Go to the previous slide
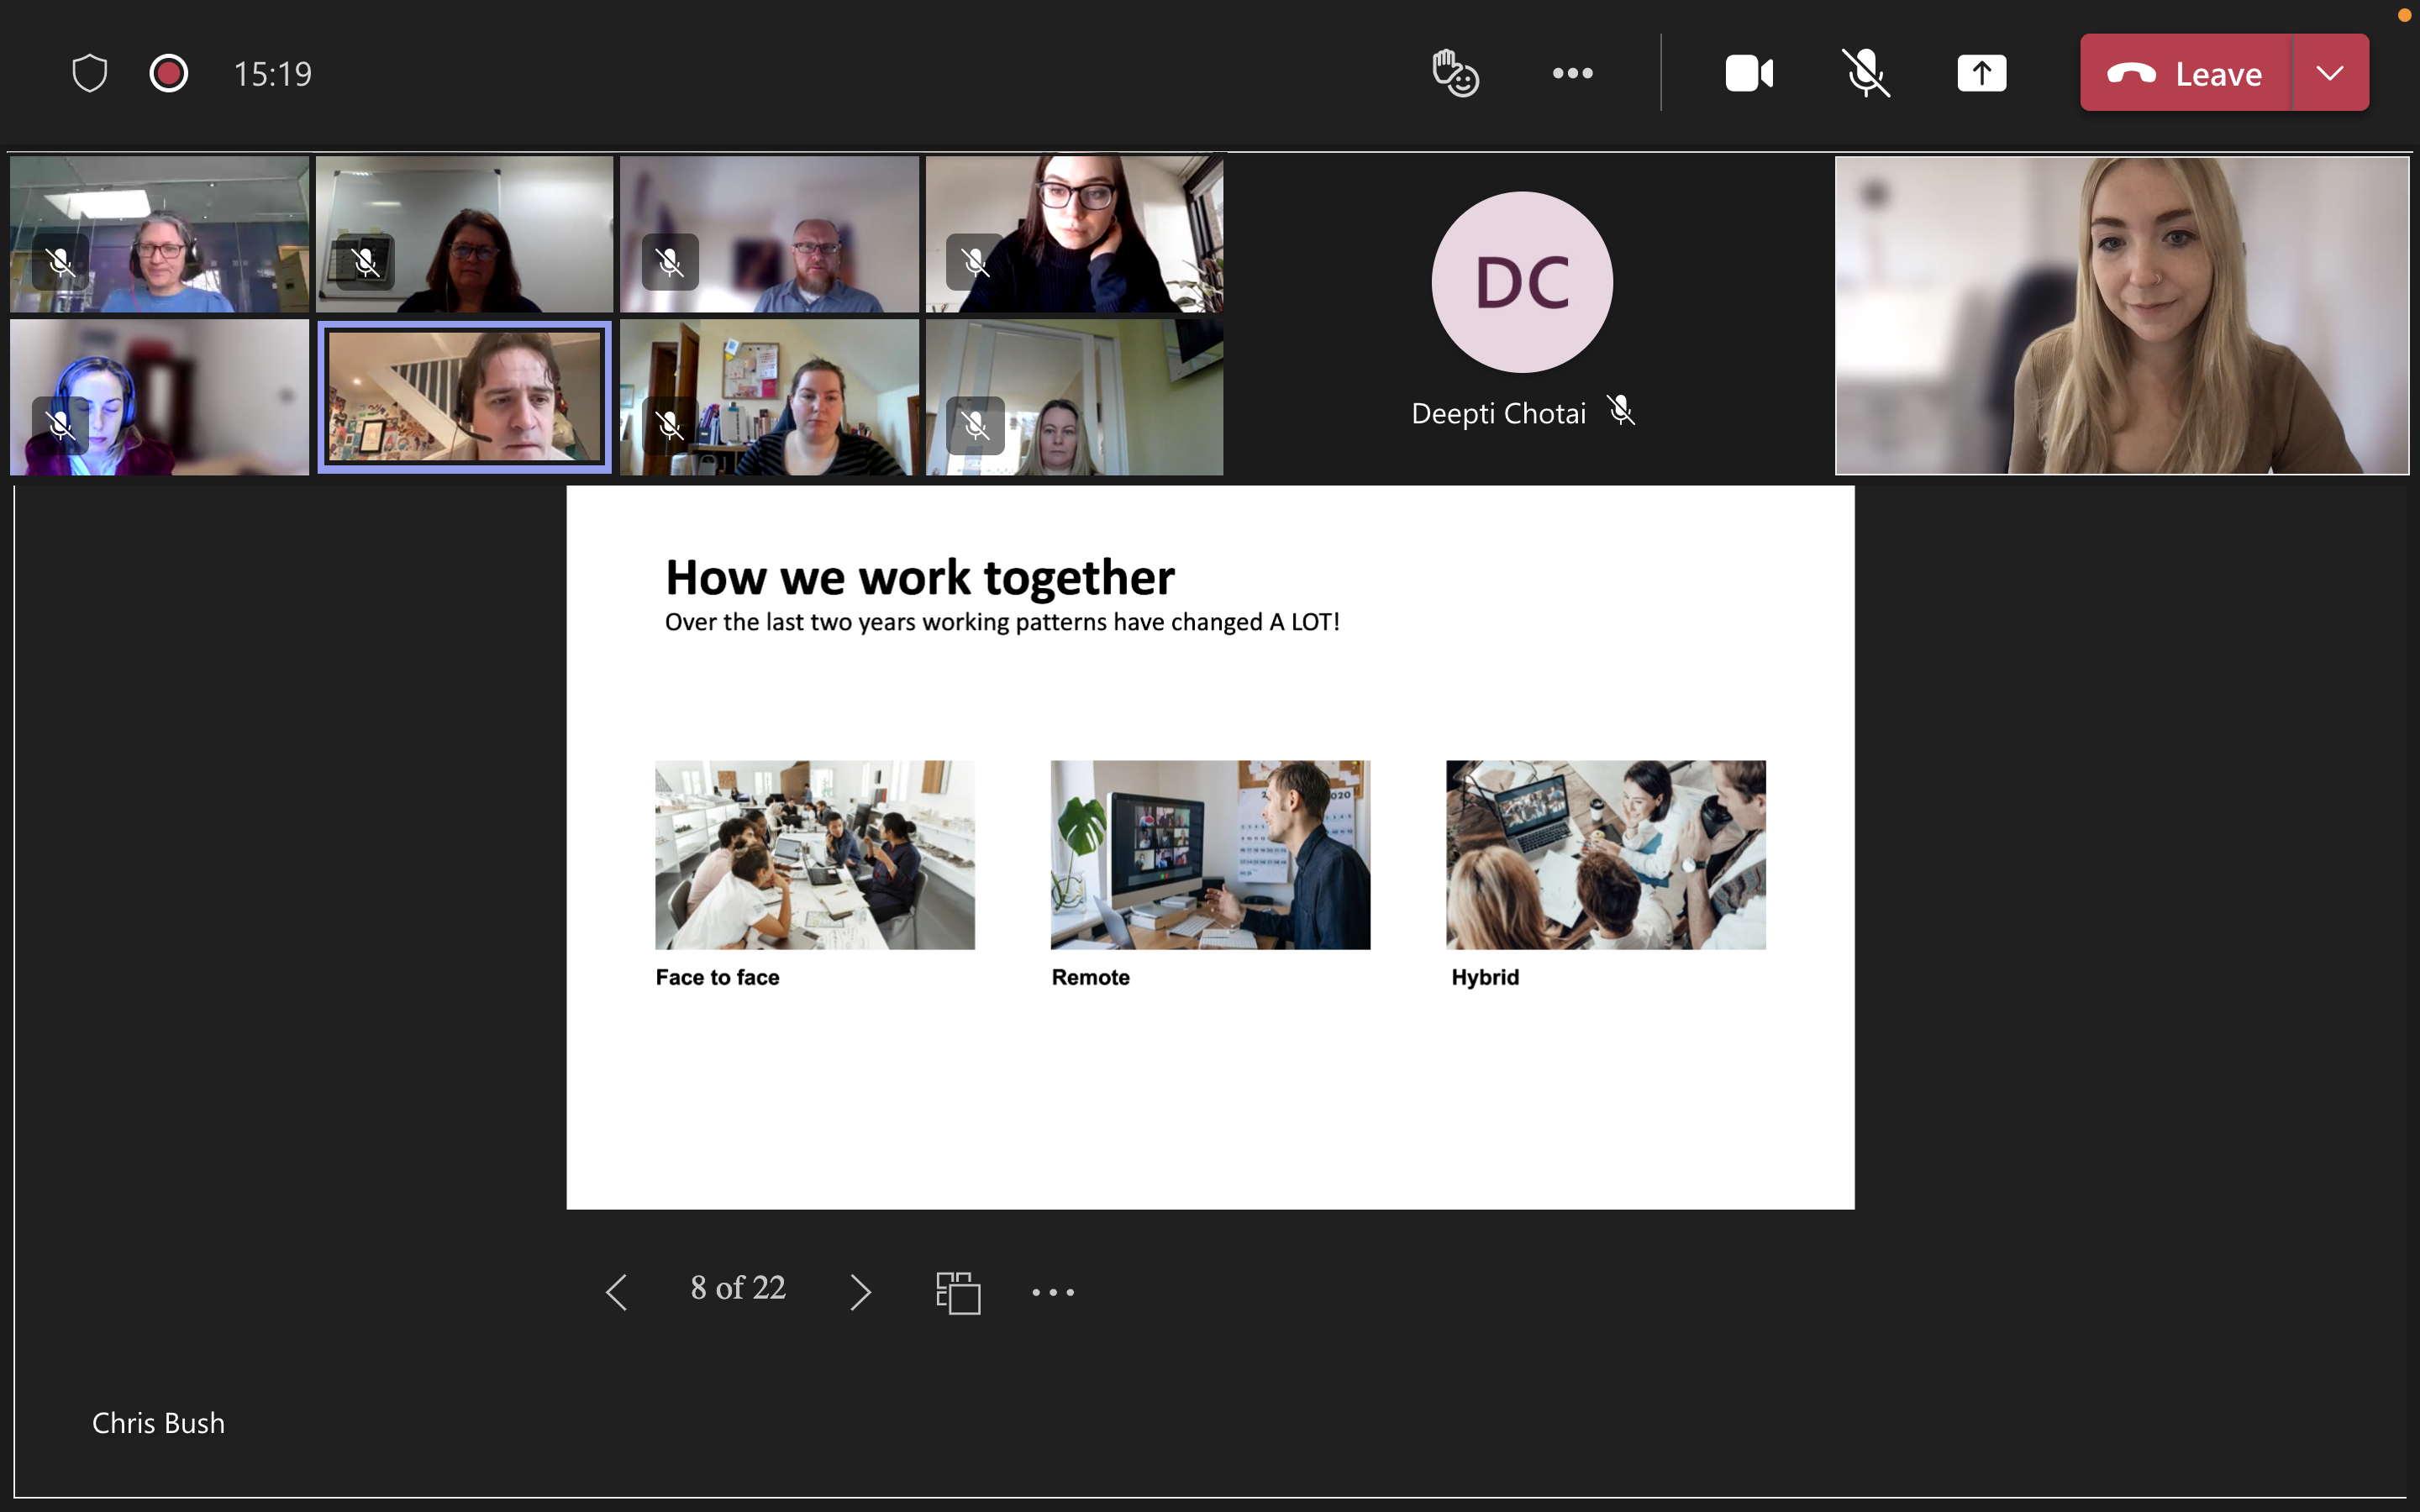Screen dimensions: 2420x1512 [617, 1292]
